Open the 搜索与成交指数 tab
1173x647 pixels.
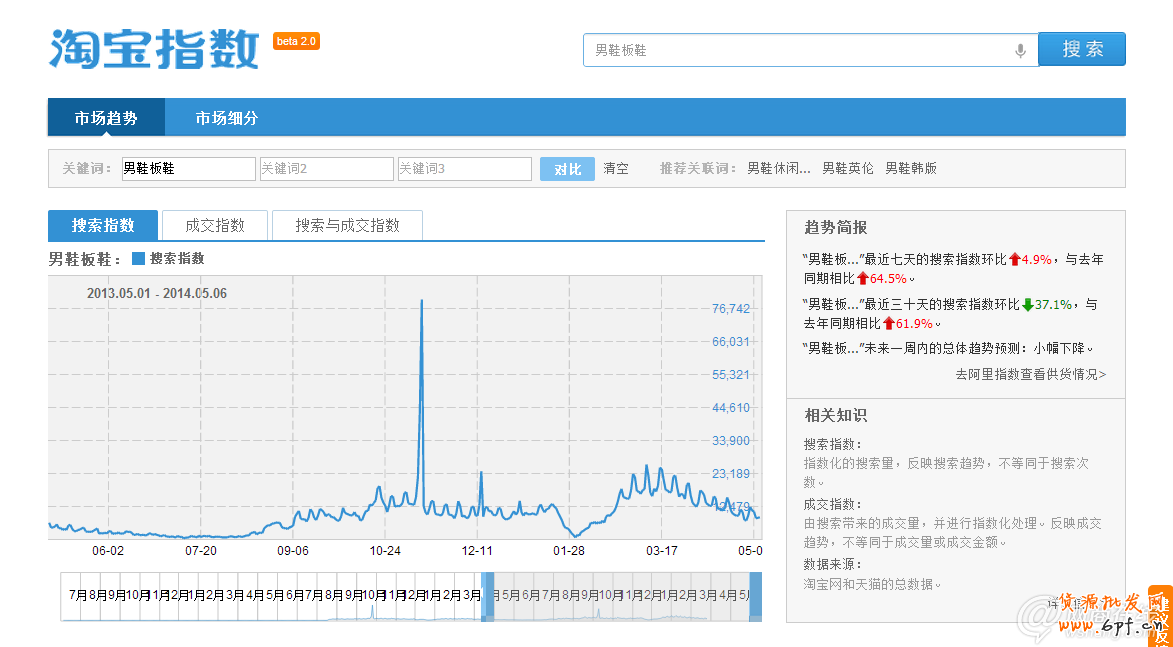click(x=347, y=226)
